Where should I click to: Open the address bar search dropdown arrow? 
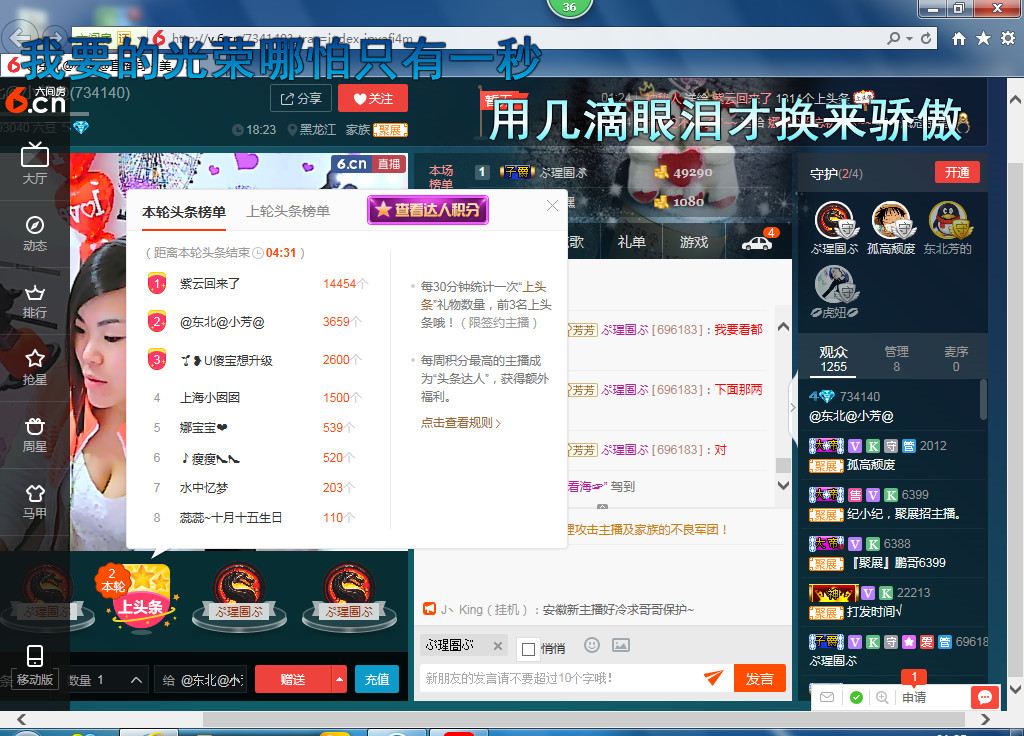(x=909, y=39)
